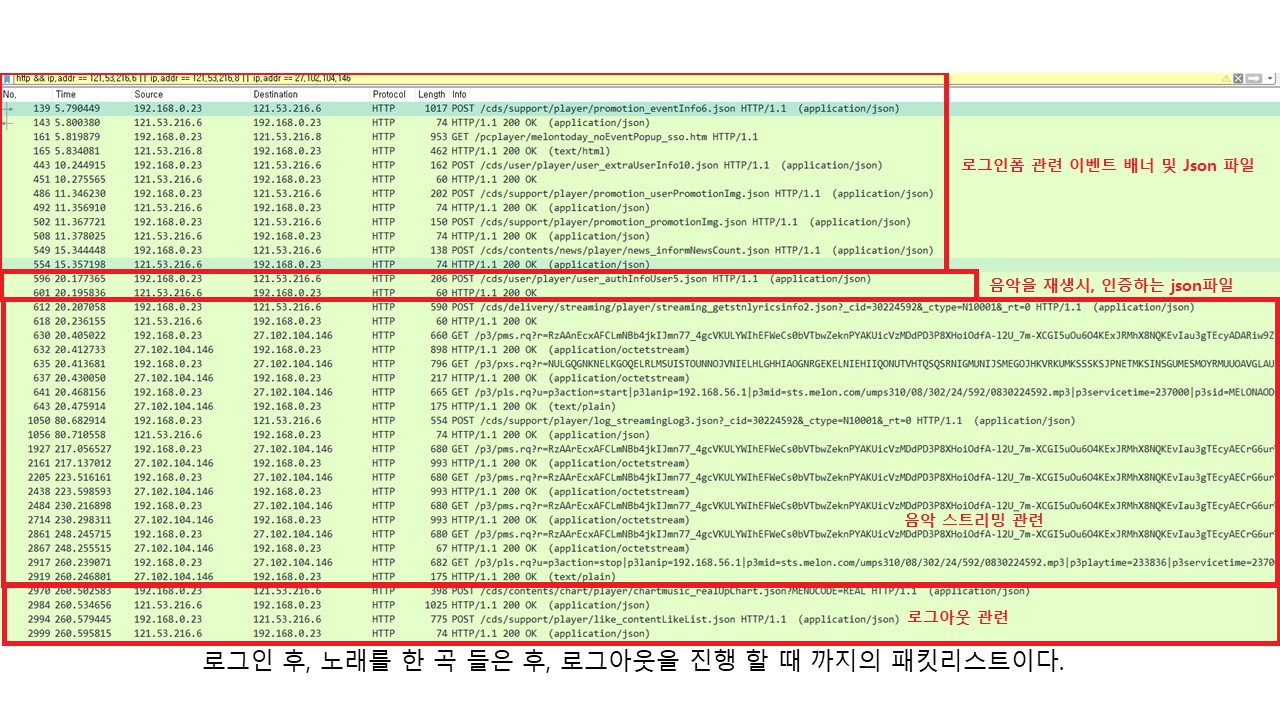1280x720 pixels.
Task: Select packet 1056 at time 80.710558
Action: 640,435
